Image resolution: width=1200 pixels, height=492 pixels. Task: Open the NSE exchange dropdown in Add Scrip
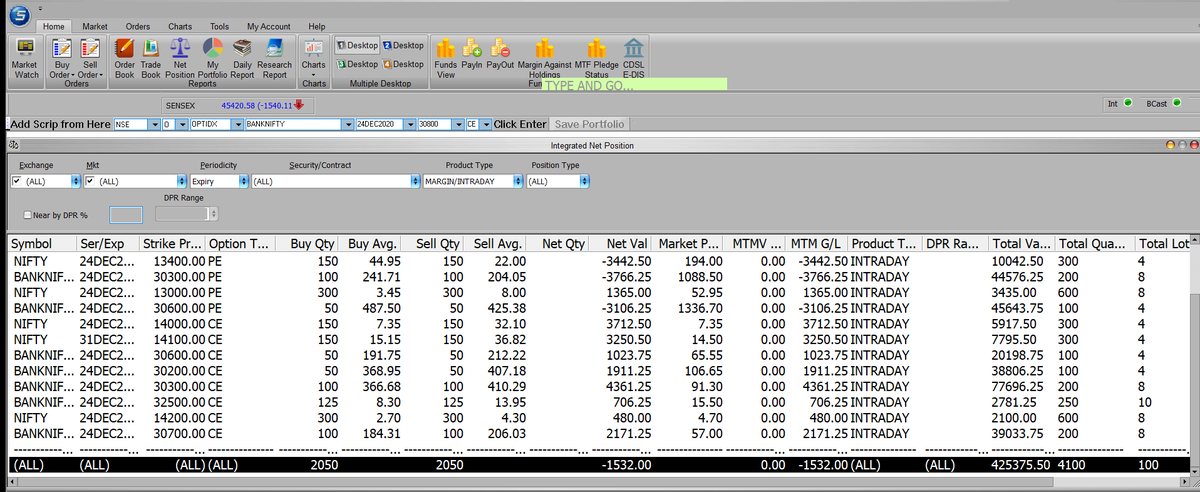(154, 124)
